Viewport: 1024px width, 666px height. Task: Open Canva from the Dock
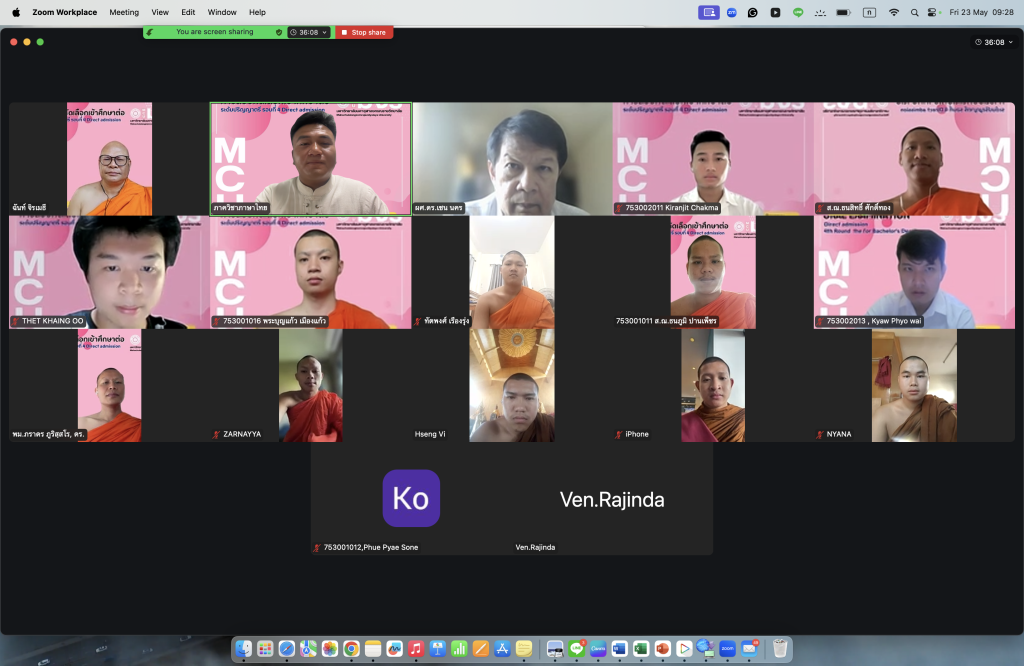click(x=598, y=648)
